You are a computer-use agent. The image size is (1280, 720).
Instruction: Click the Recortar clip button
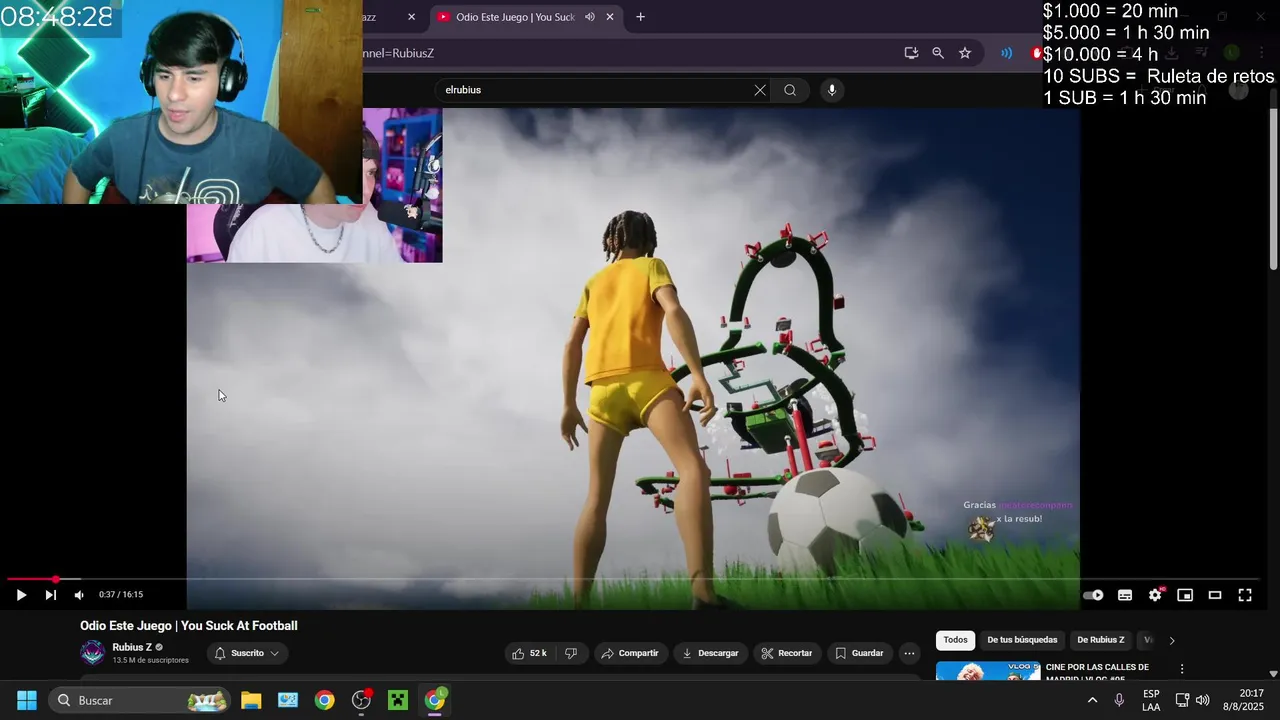tap(786, 653)
